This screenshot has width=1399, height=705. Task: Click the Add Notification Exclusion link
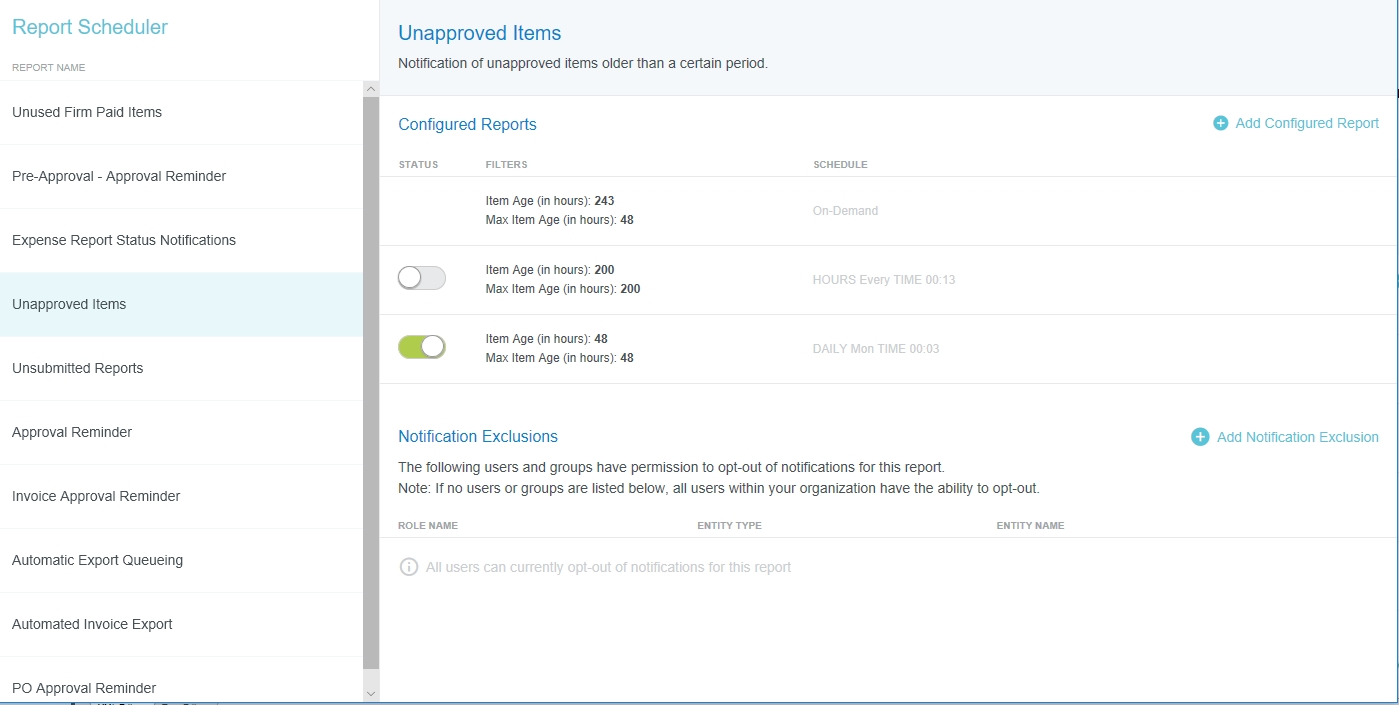tap(1297, 437)
